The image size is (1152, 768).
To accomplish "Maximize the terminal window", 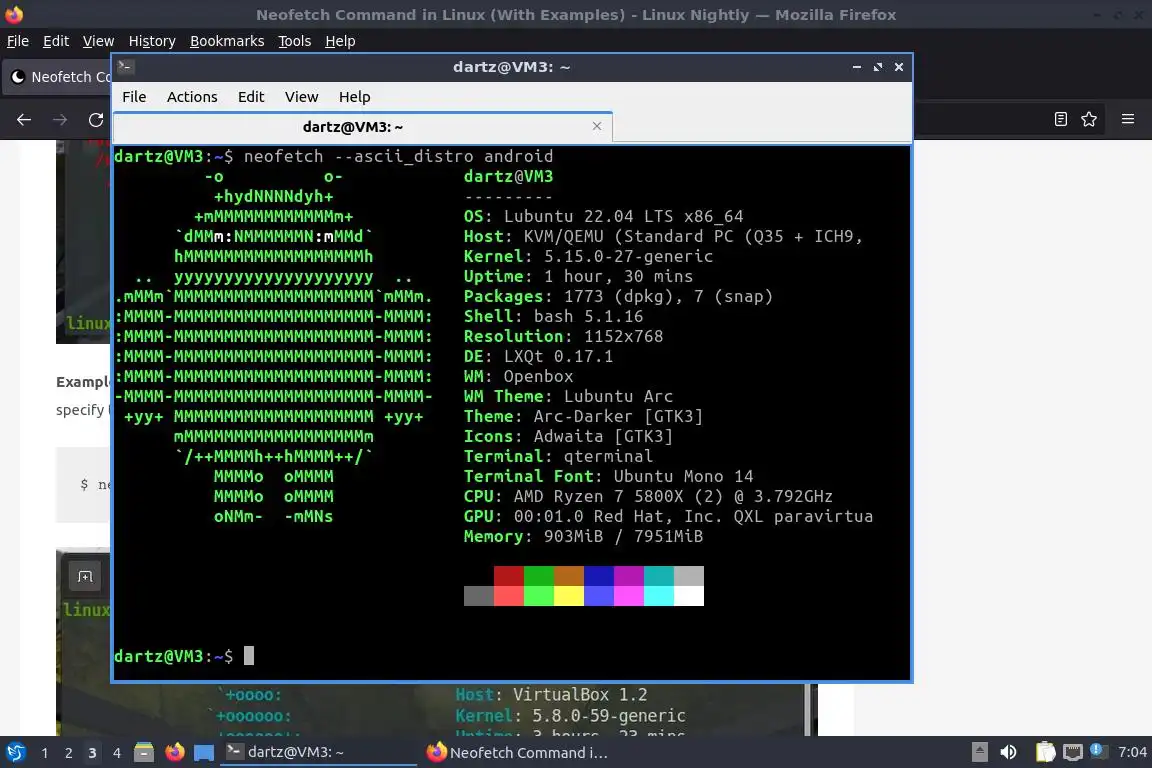I will tap(878, 67).
